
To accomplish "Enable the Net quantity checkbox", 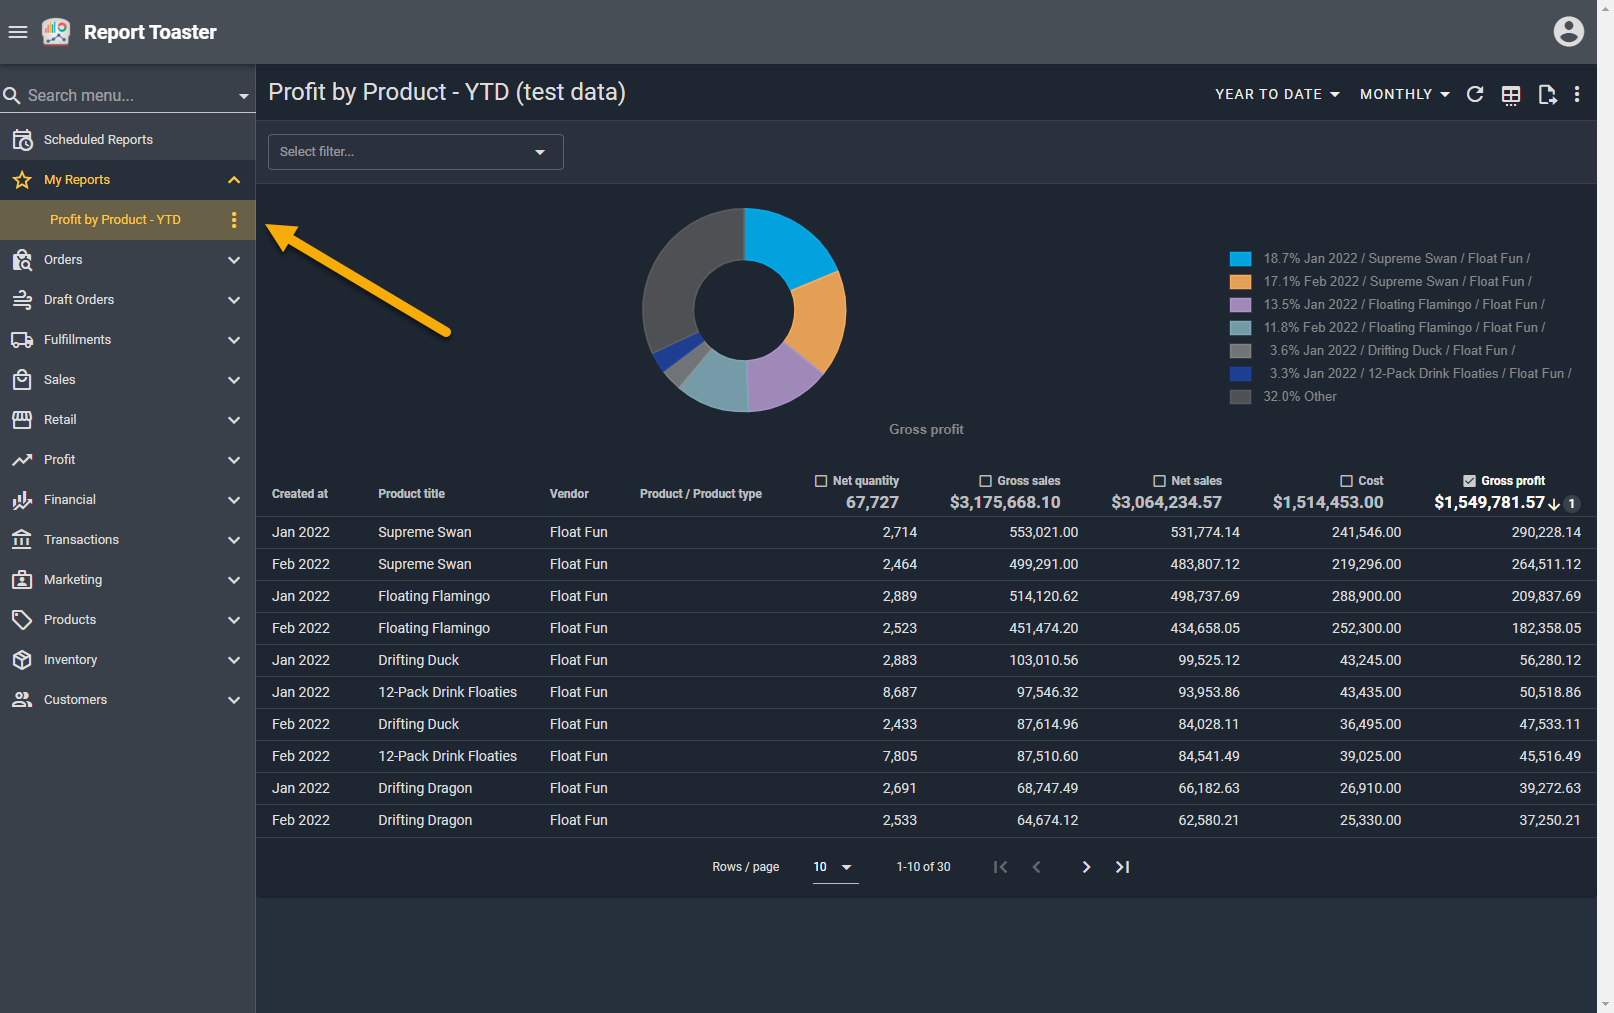I will click(821, 481).
